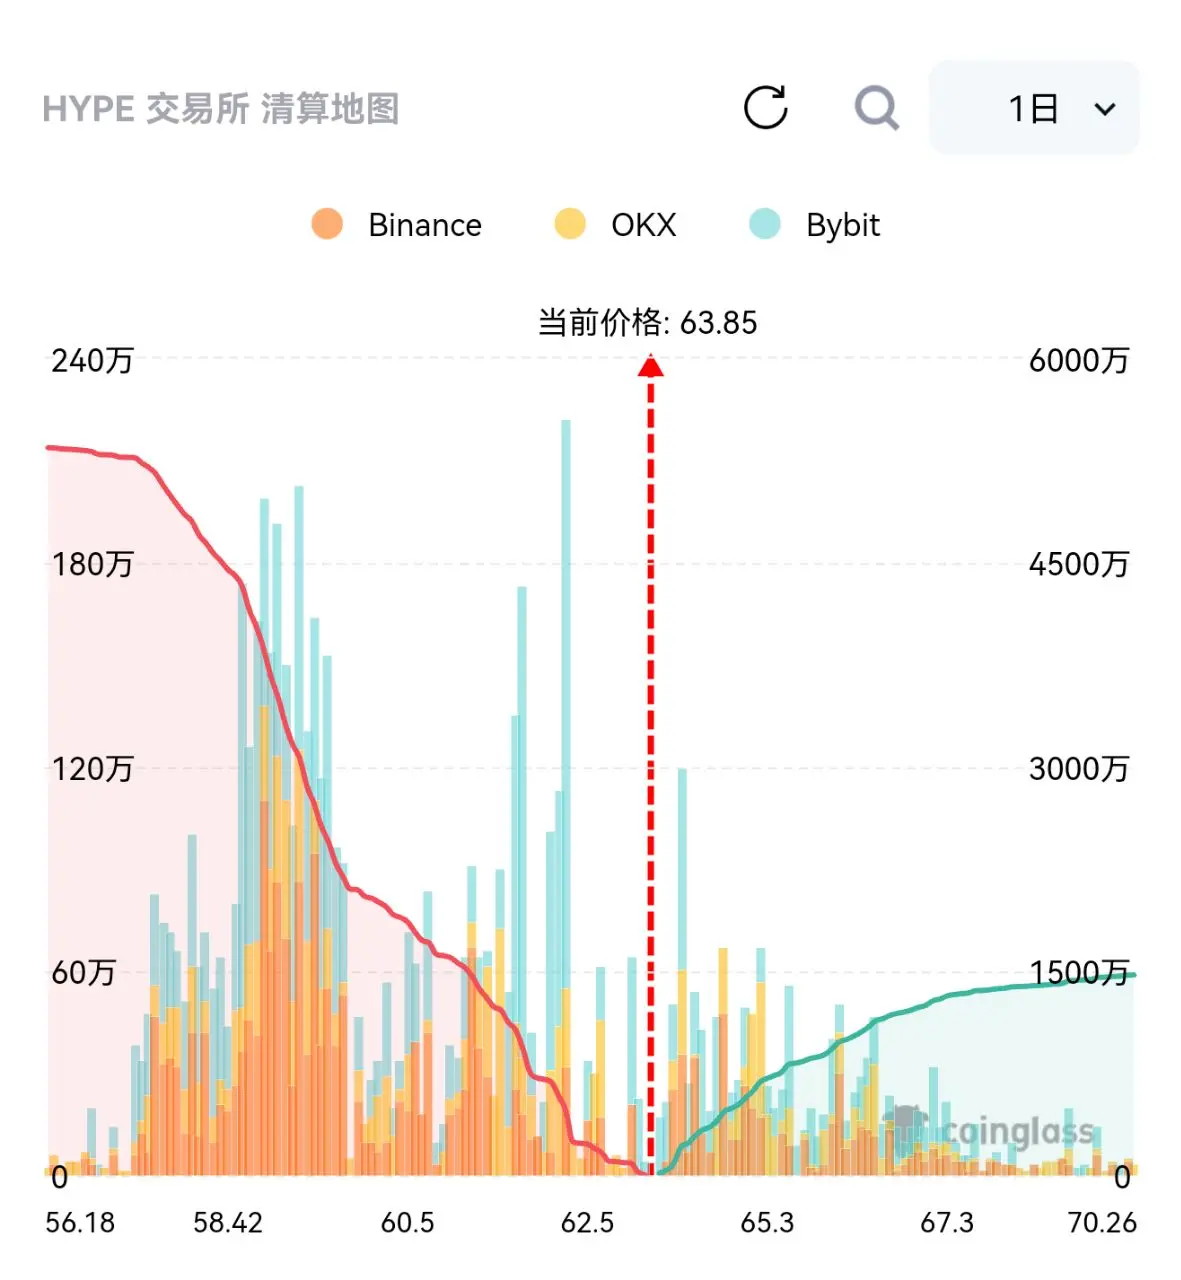Click the 70.26 price axis label

(1102, 1222)
